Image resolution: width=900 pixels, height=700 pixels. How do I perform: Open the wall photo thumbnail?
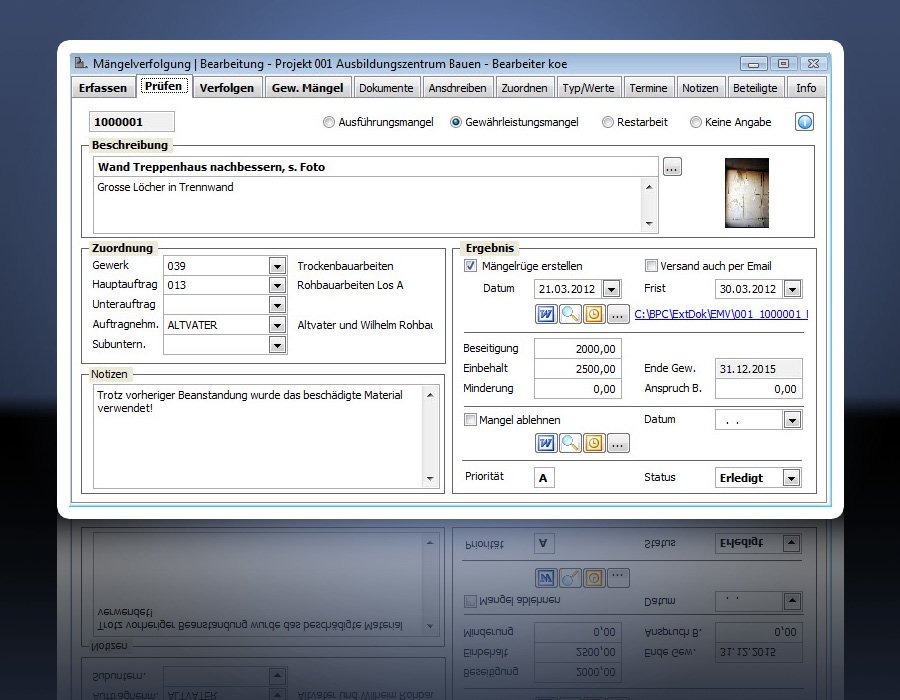(746, 192)
